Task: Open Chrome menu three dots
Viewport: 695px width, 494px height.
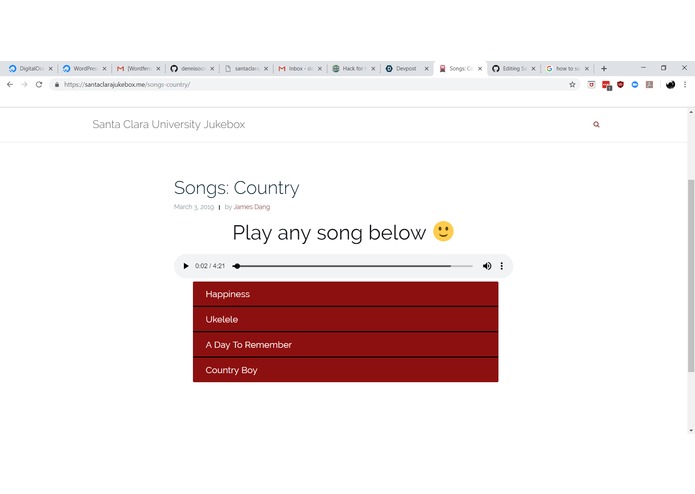Action: [x=685, y=84]
